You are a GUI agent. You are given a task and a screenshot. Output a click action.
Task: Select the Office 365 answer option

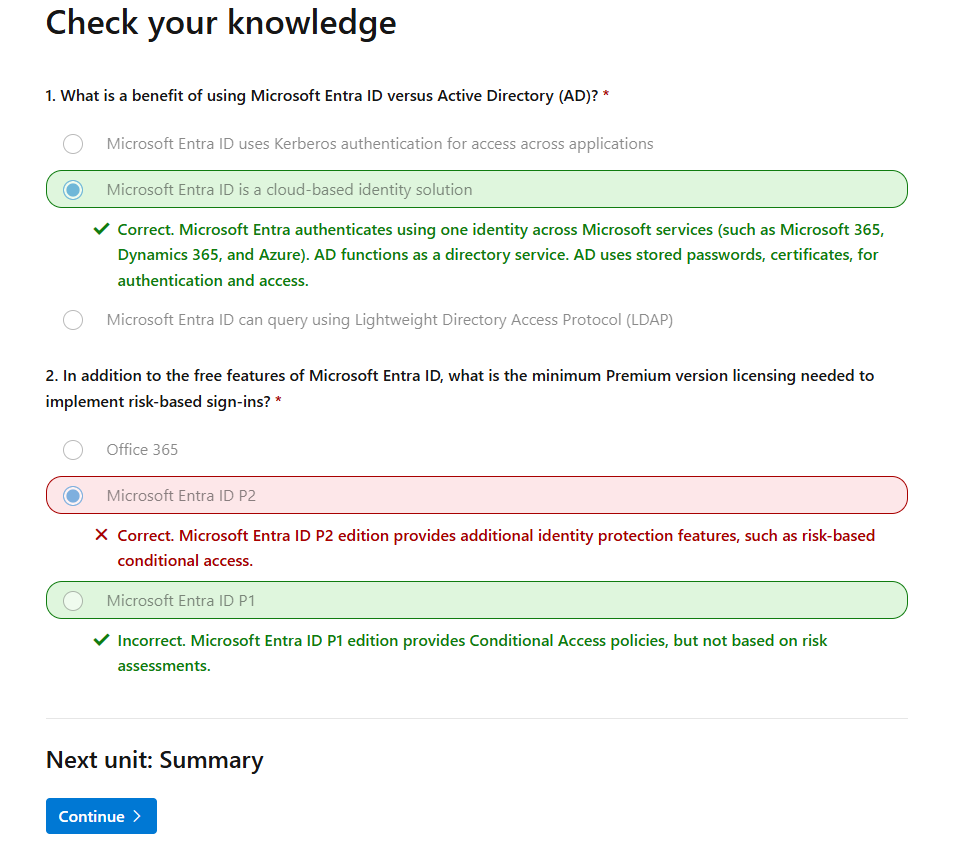pos(72,449)
